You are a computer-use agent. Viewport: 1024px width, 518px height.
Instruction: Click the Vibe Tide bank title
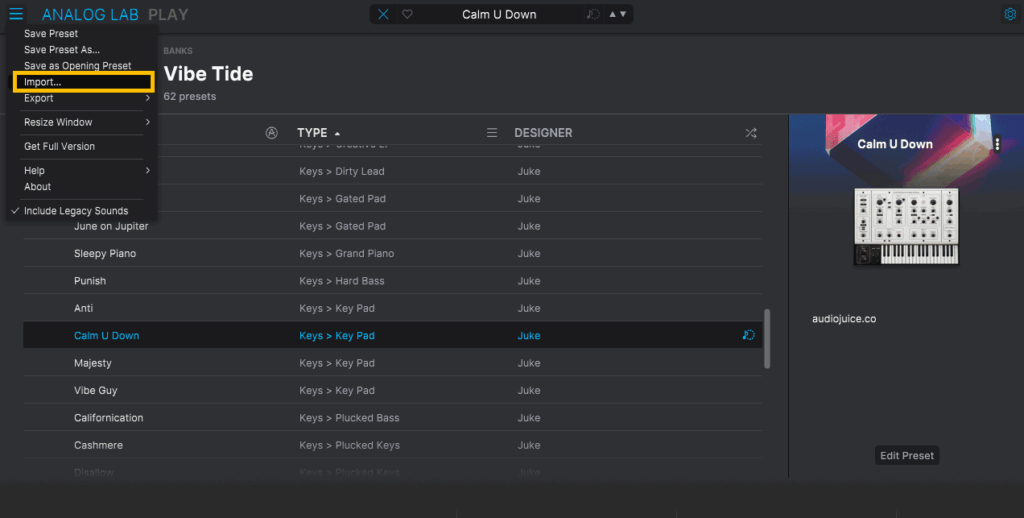(208, 74)
